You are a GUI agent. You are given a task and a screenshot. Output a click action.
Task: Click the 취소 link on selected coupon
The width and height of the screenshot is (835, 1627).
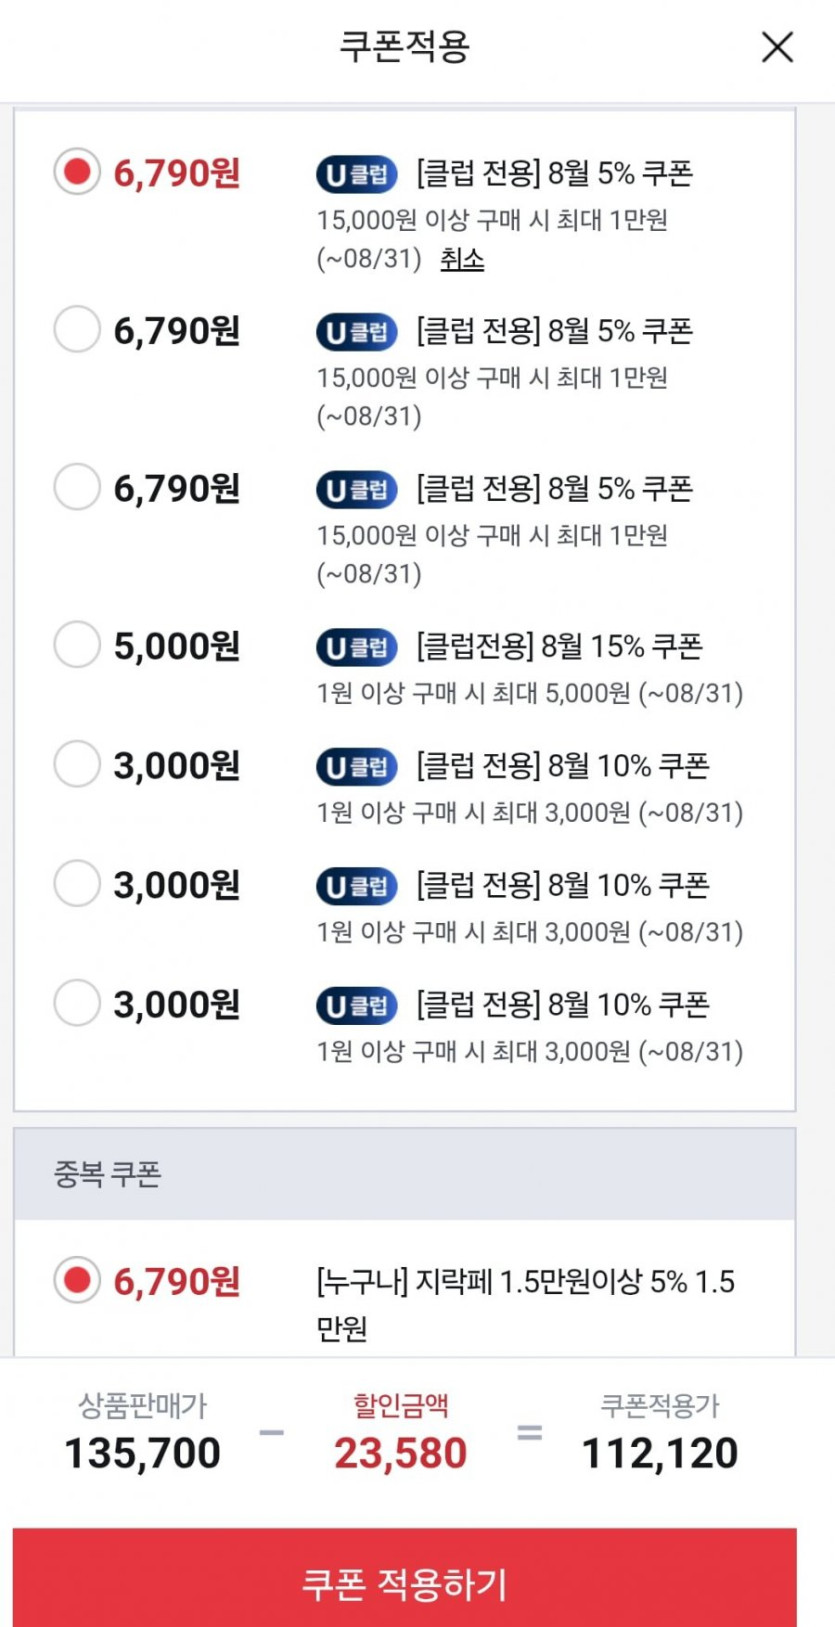click(462, 259)
